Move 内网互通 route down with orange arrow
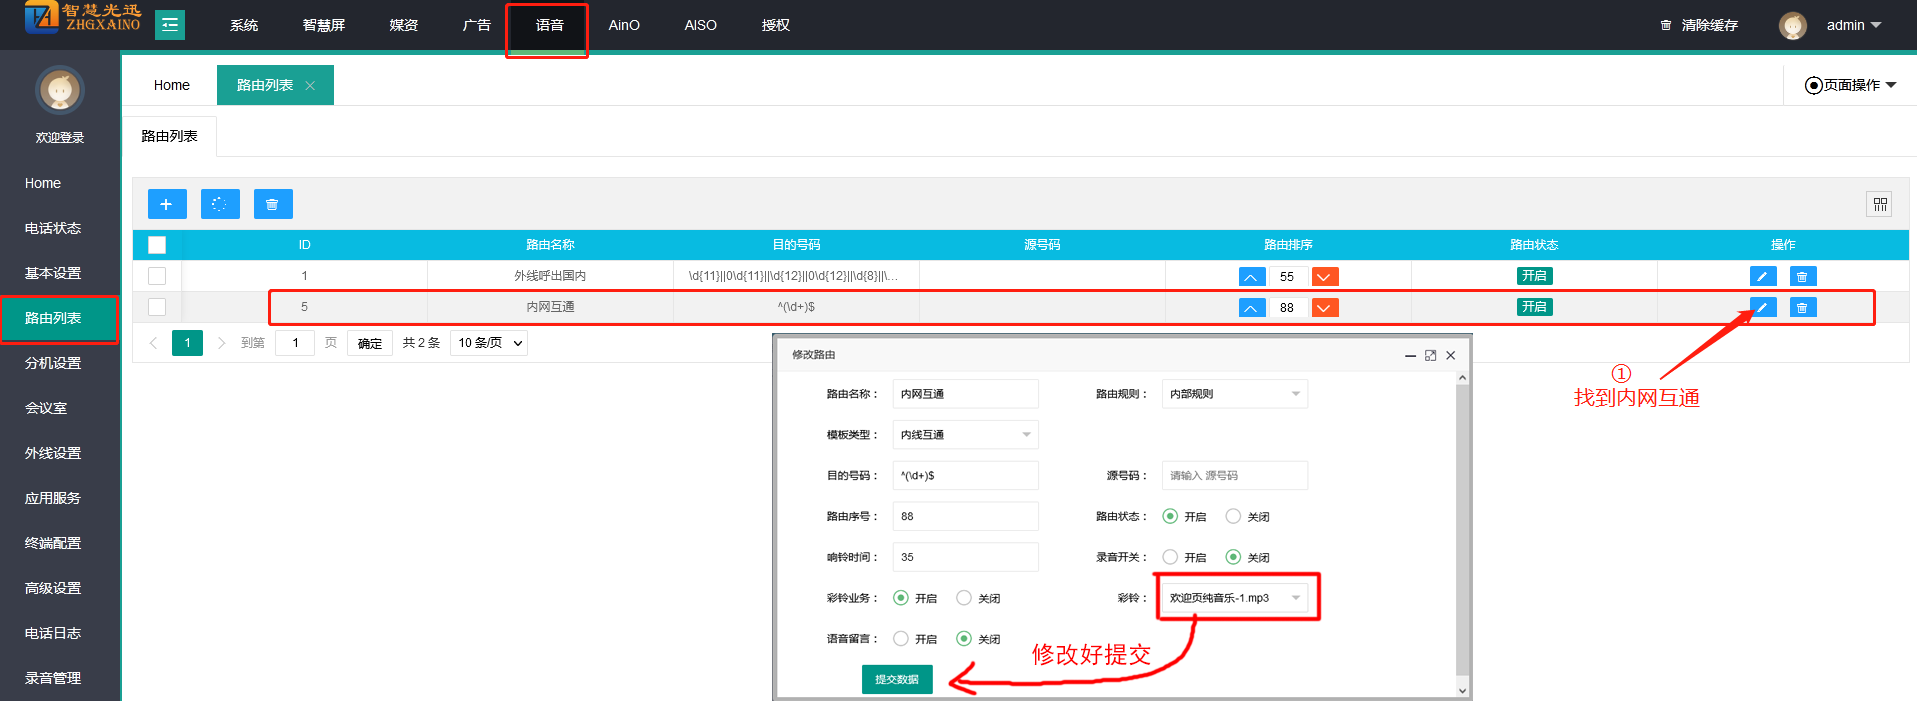This screenshot has height=701, width=1917. click(1324, 308)
